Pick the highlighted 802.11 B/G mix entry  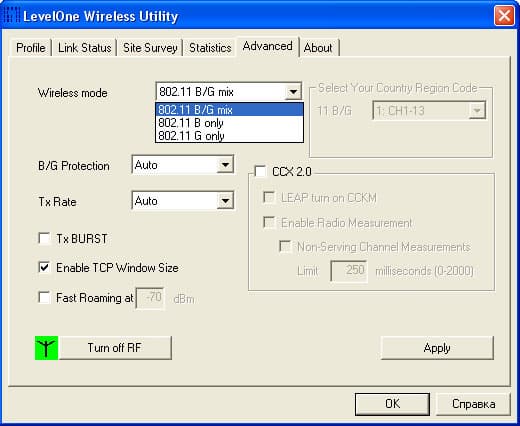[x=229, y=110]
